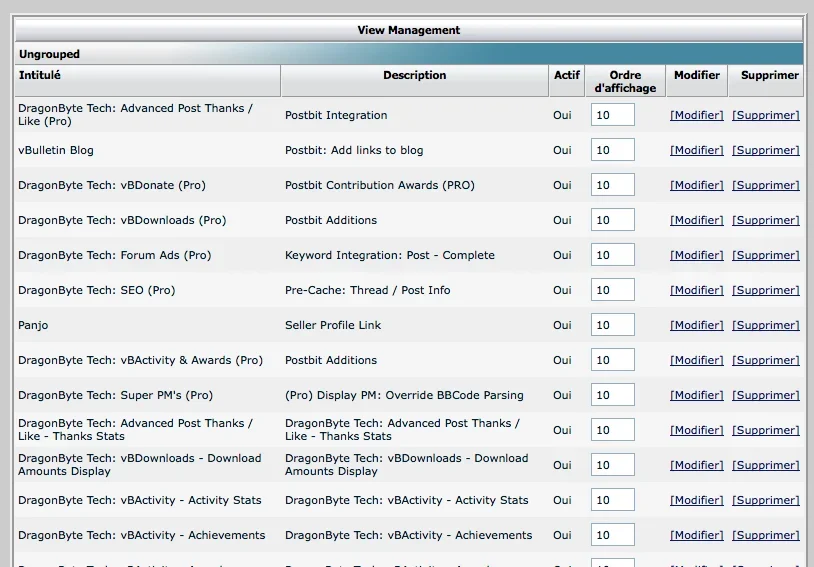This screenshot has height=567, width=814.
Task: Click Modifier for Super PM's (Pro)
Action: 696,395
